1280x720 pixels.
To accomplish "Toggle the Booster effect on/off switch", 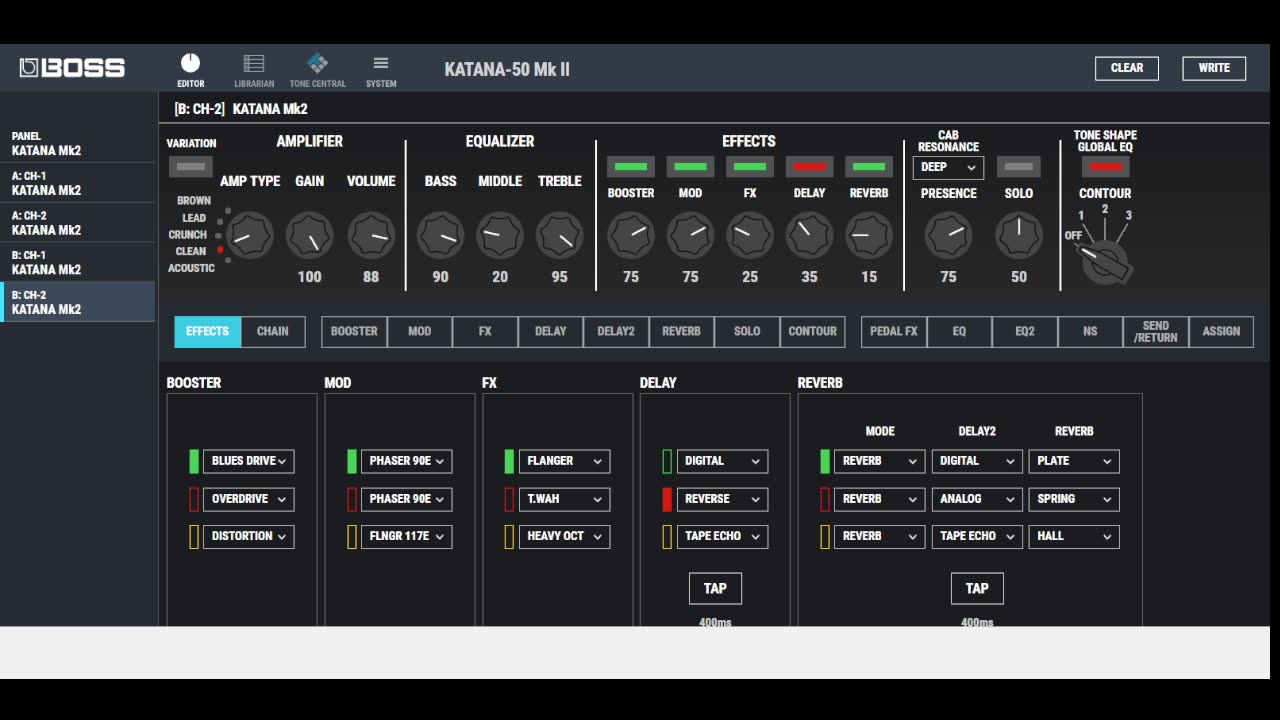I will tap(631, 166).
